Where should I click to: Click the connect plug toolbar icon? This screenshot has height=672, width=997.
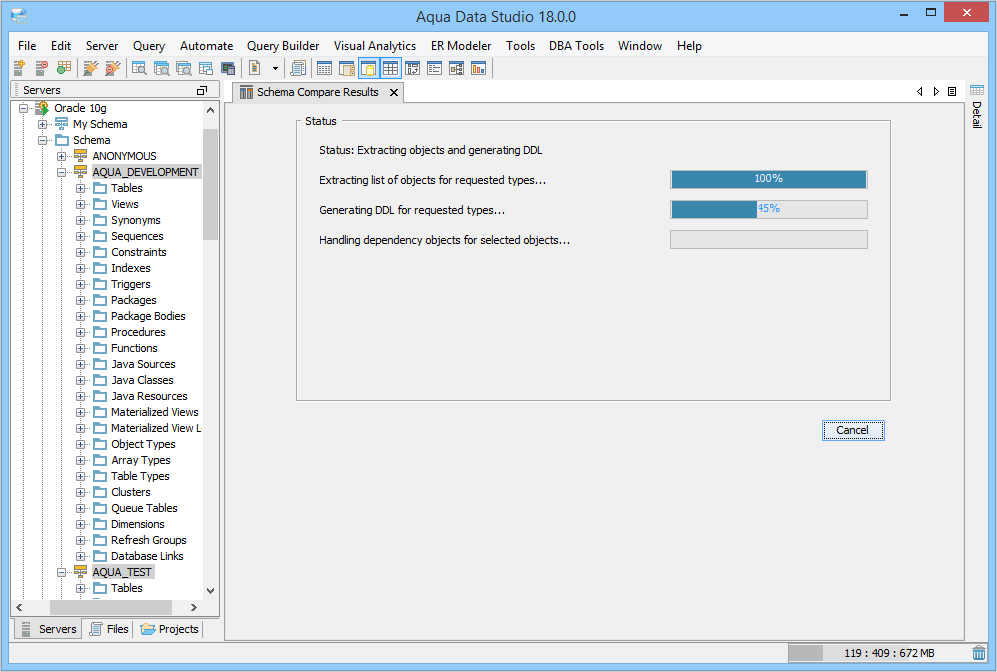(x=91, y=68)
